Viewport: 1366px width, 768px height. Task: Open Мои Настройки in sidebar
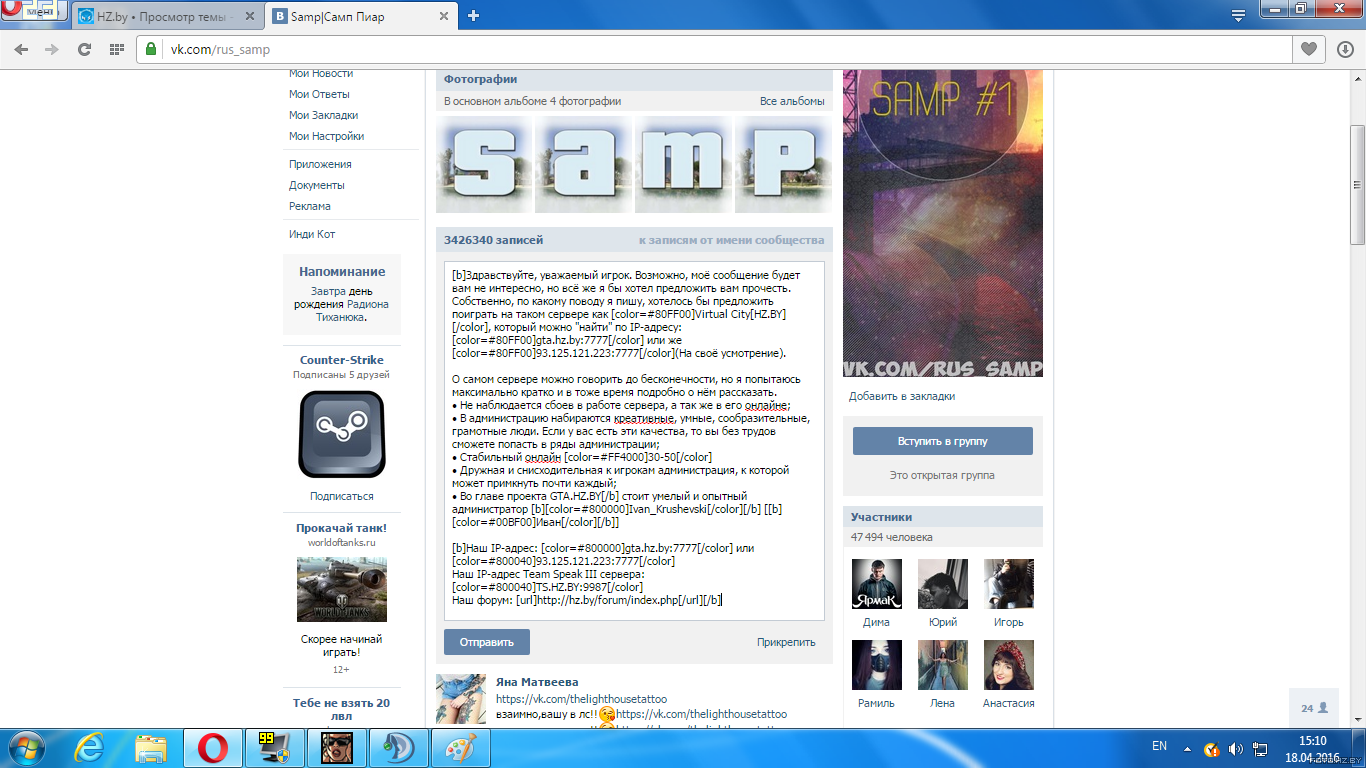326,136
